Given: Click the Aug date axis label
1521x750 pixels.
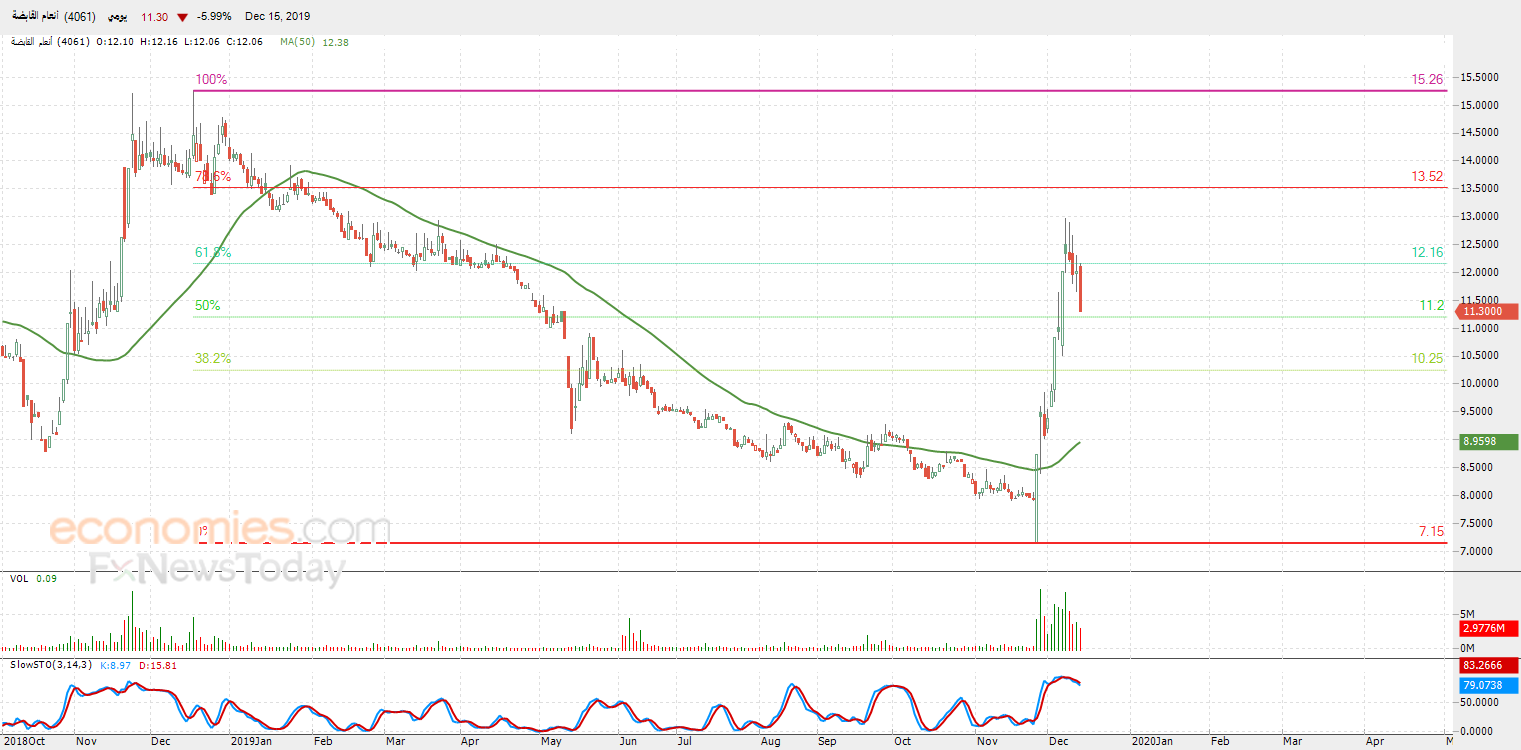Looking at the screenshot, I should (770, 742).
